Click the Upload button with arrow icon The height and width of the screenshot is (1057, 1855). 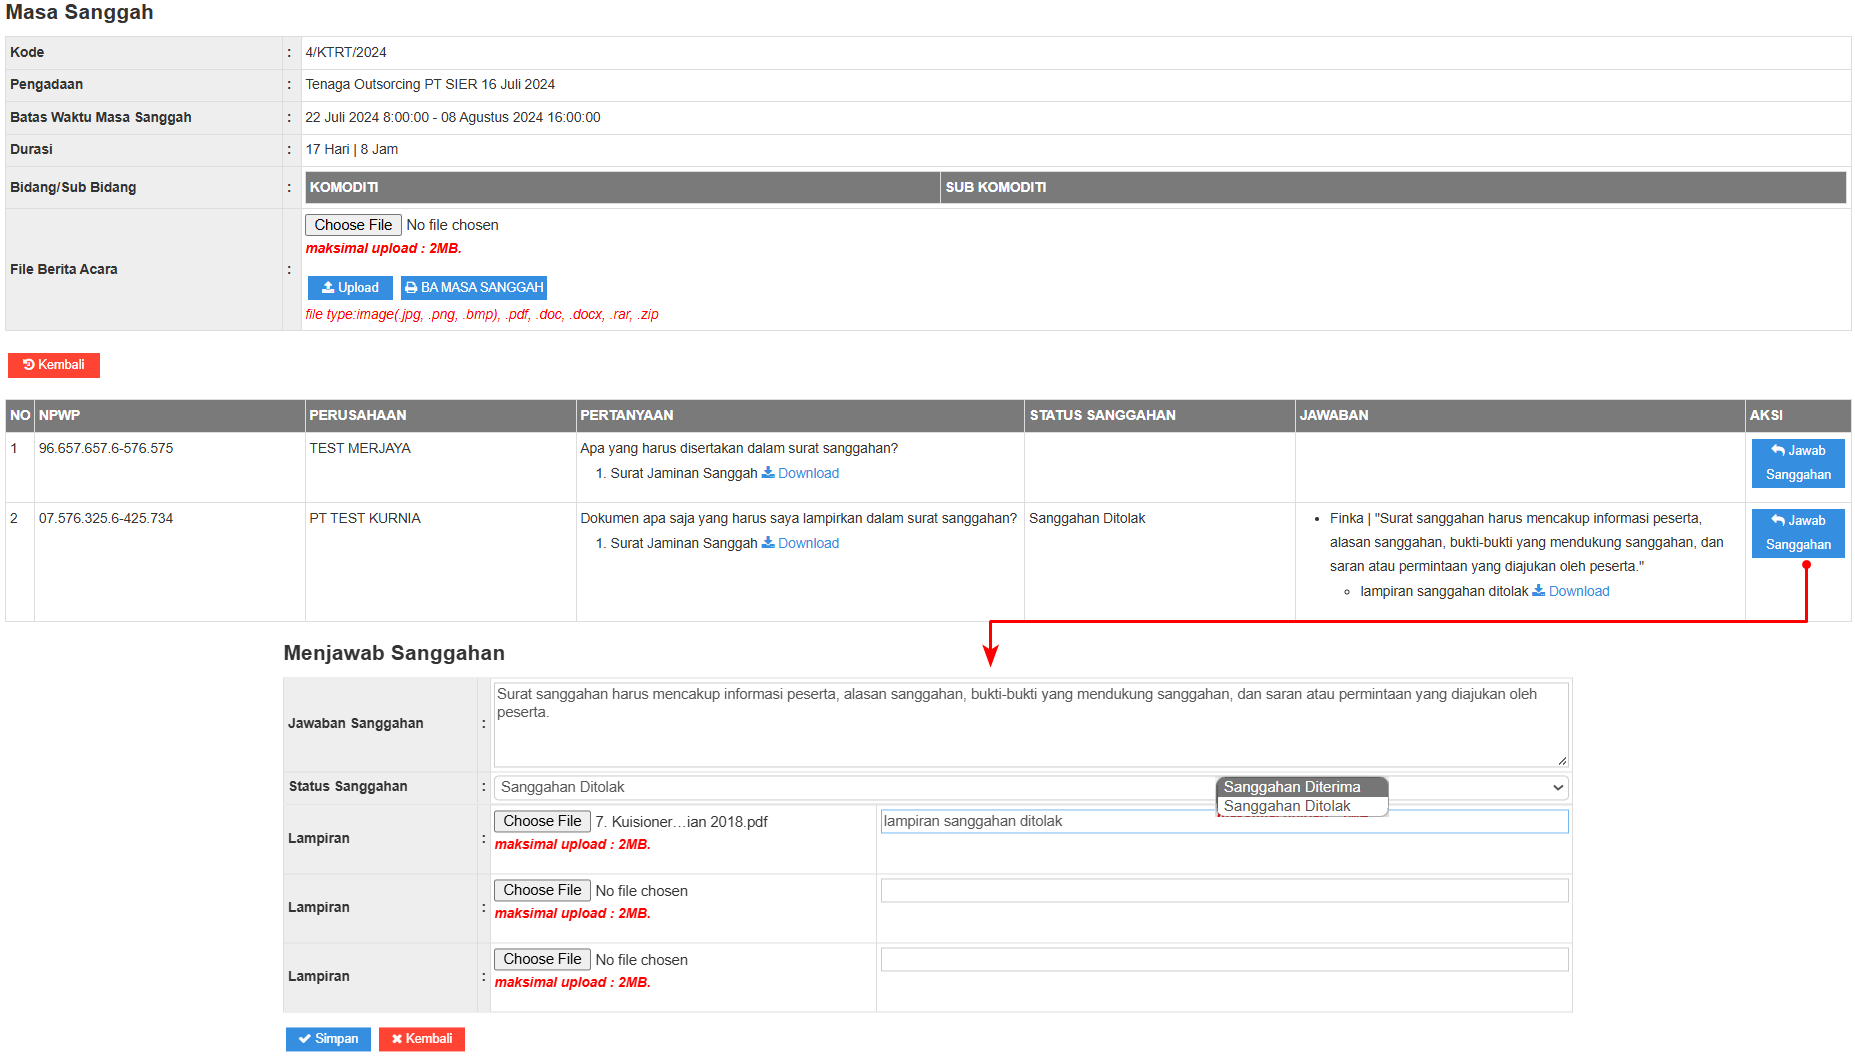pos(350,288)
